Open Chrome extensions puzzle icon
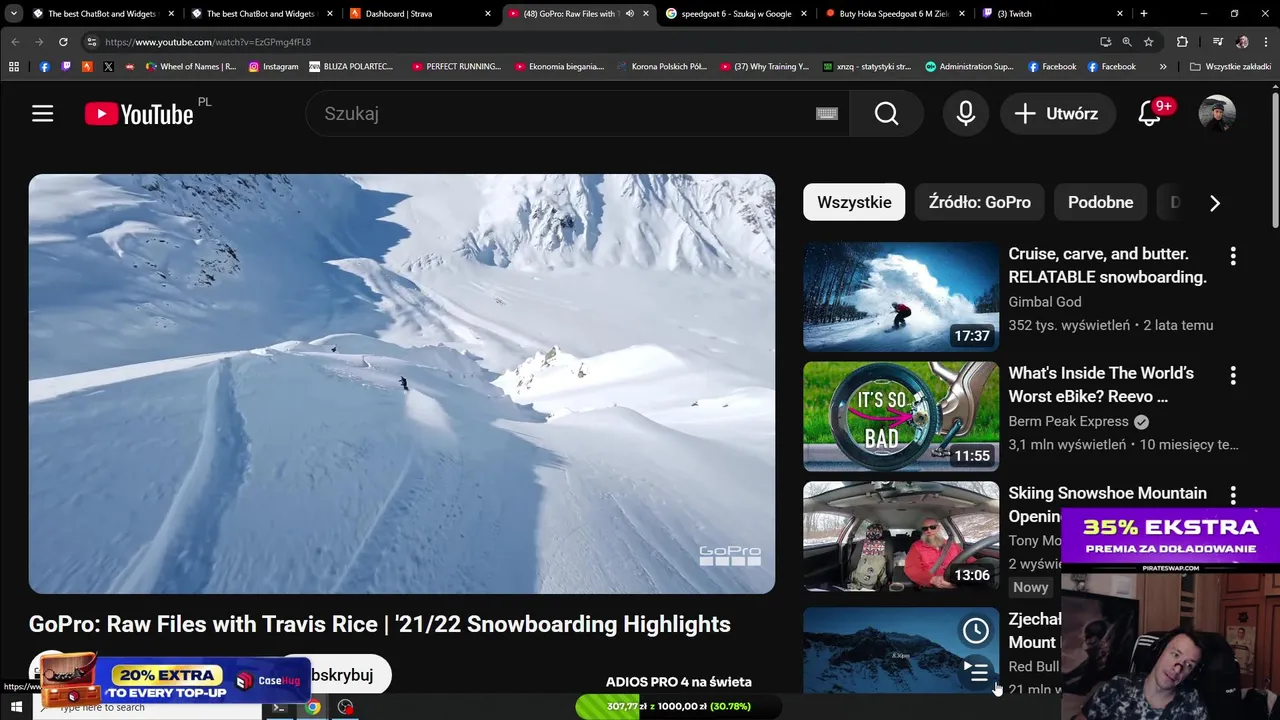Screen dimensions: 1280x720 1182,42
